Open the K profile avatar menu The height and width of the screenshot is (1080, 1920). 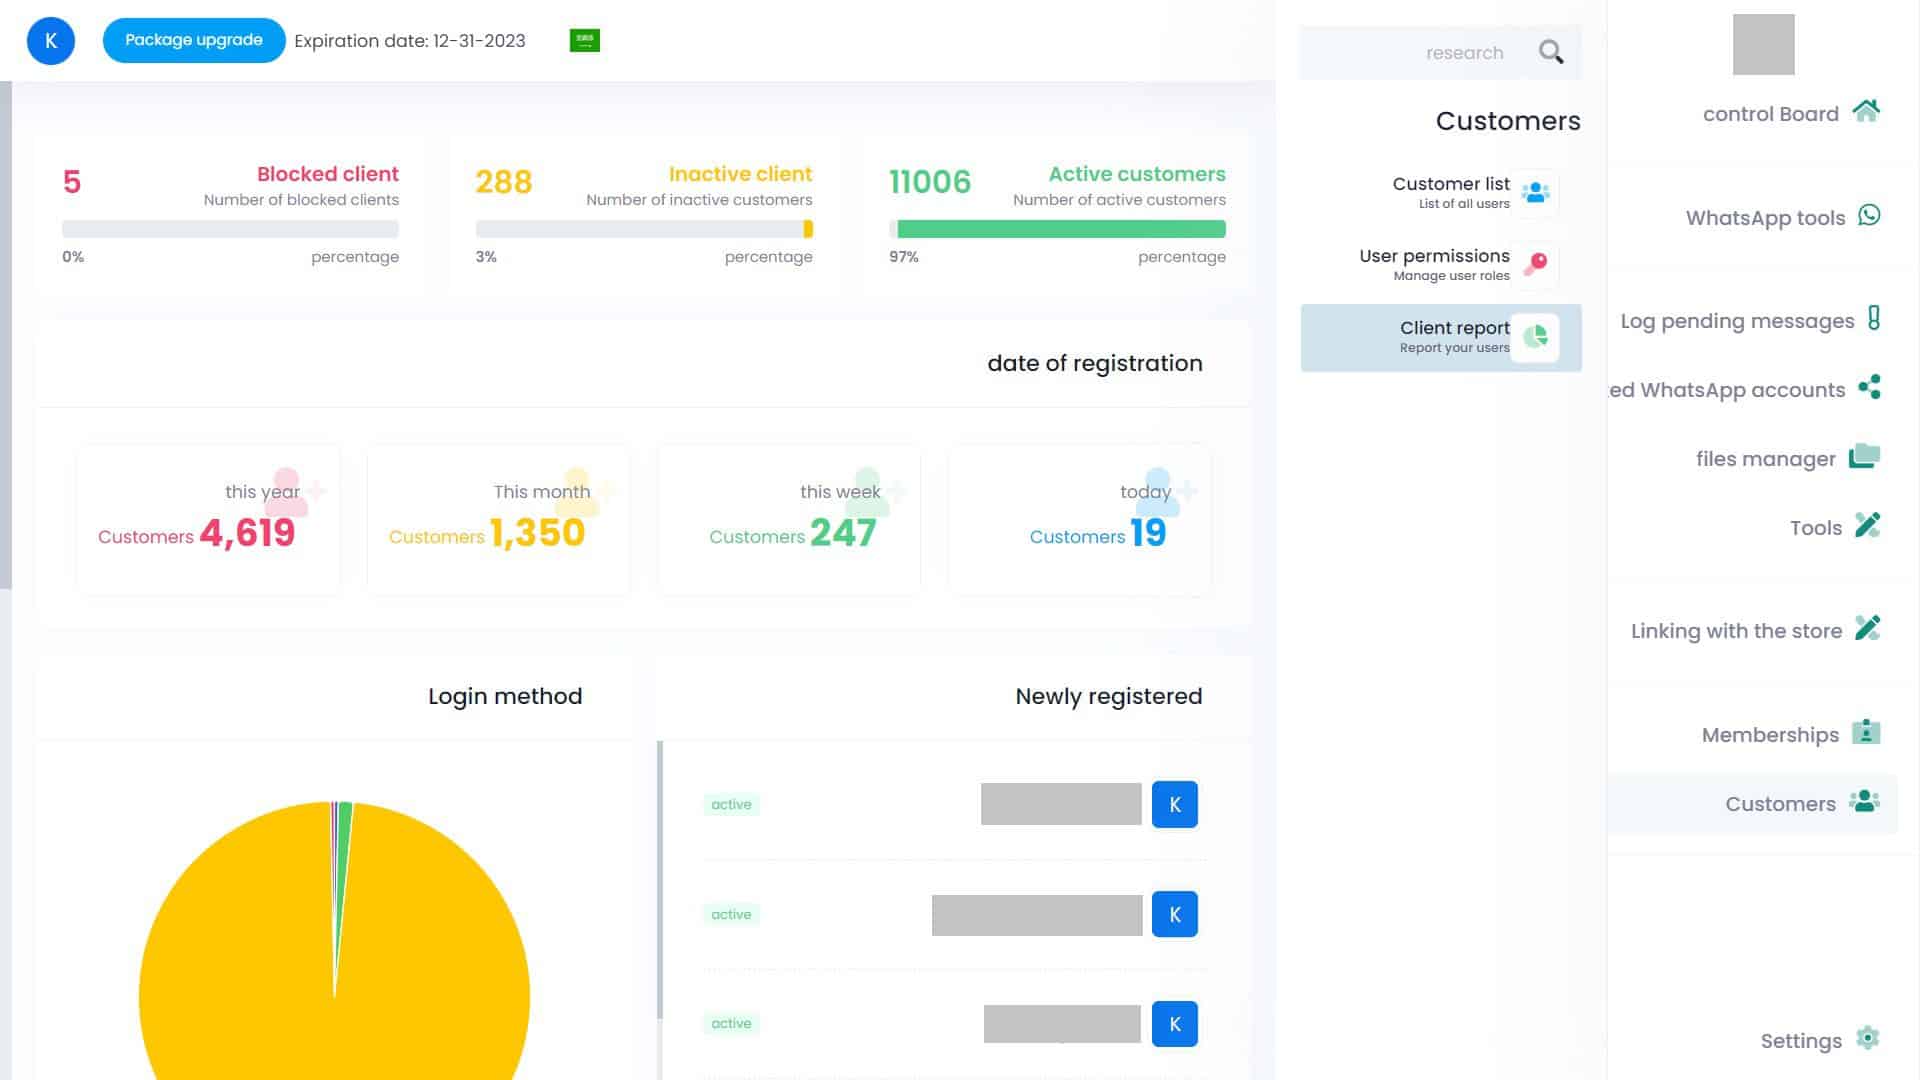pos(51,41)
